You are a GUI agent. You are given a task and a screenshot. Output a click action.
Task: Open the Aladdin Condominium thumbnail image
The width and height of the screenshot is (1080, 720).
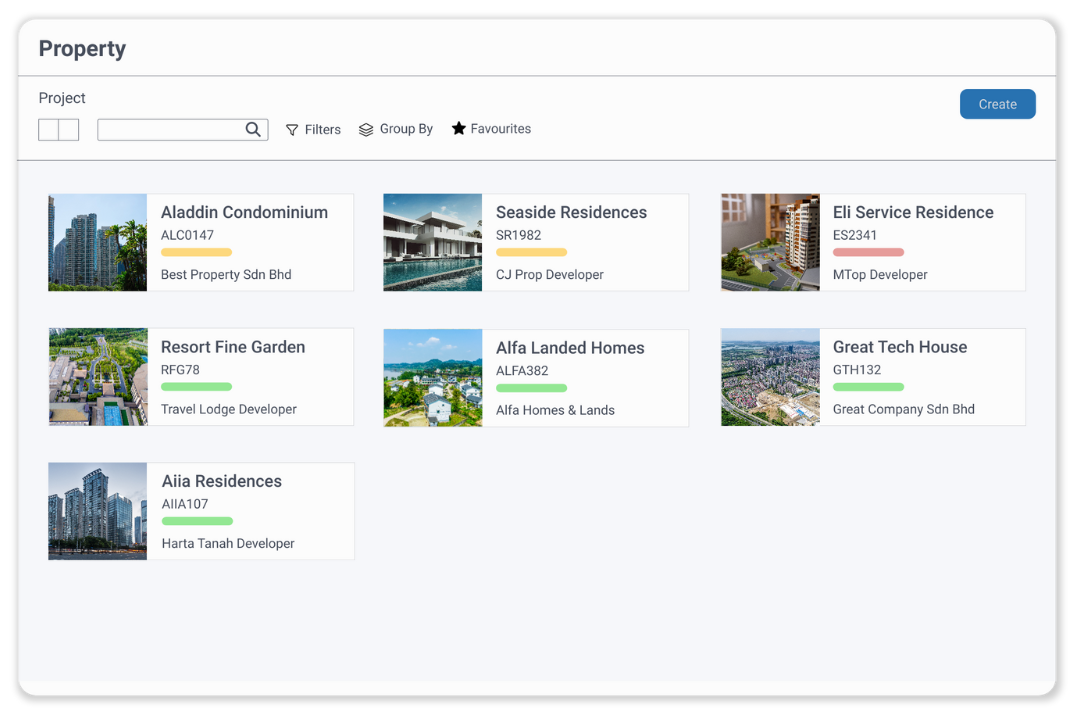click(98, 243)
